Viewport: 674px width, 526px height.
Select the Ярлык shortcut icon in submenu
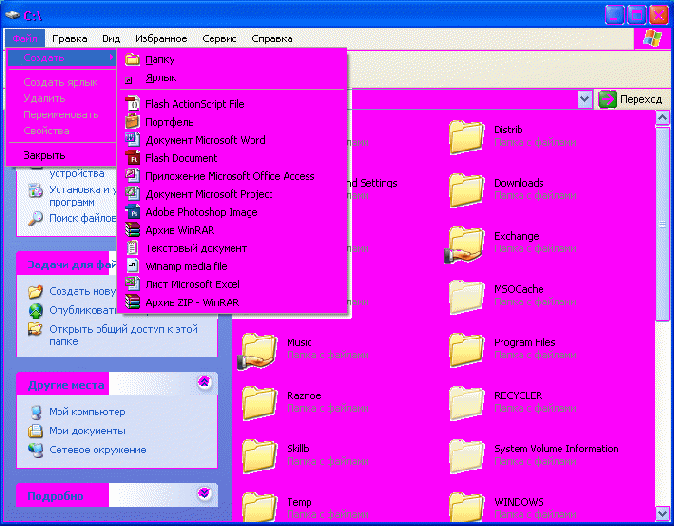click(129, 80)
